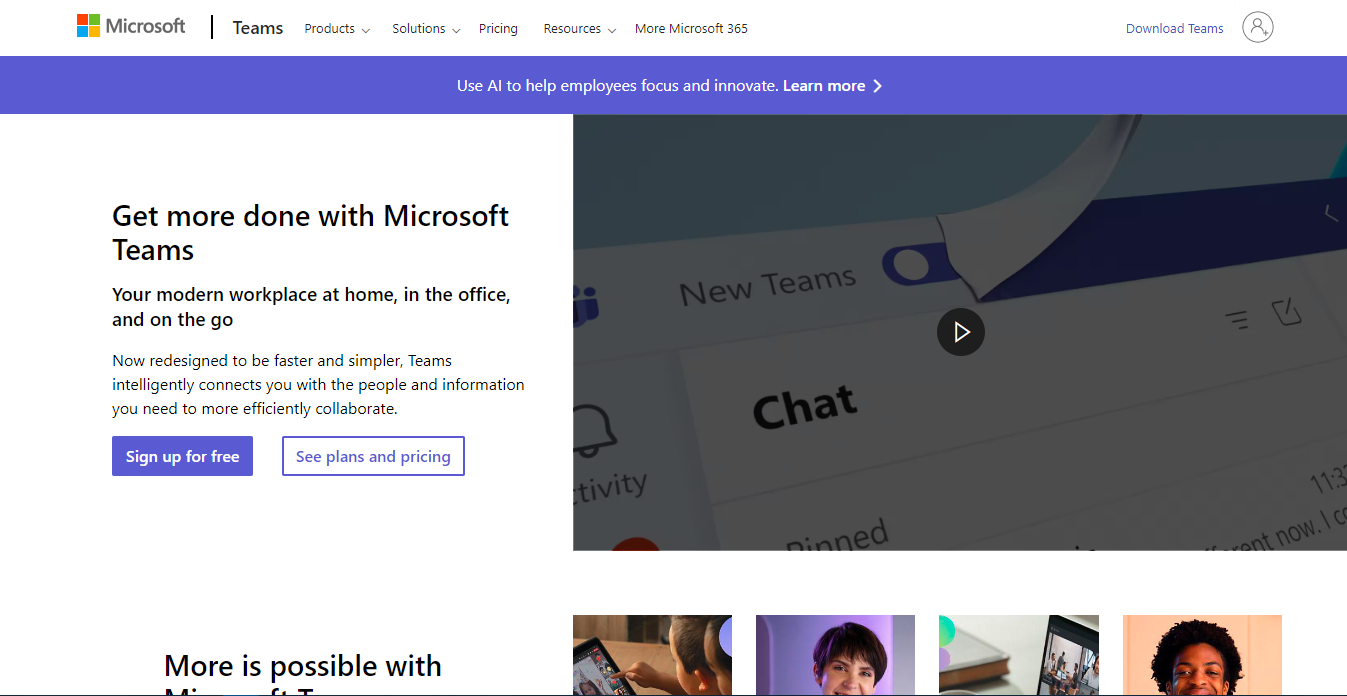
Task: Click Download Teams link
Action: click(1174, 29)
